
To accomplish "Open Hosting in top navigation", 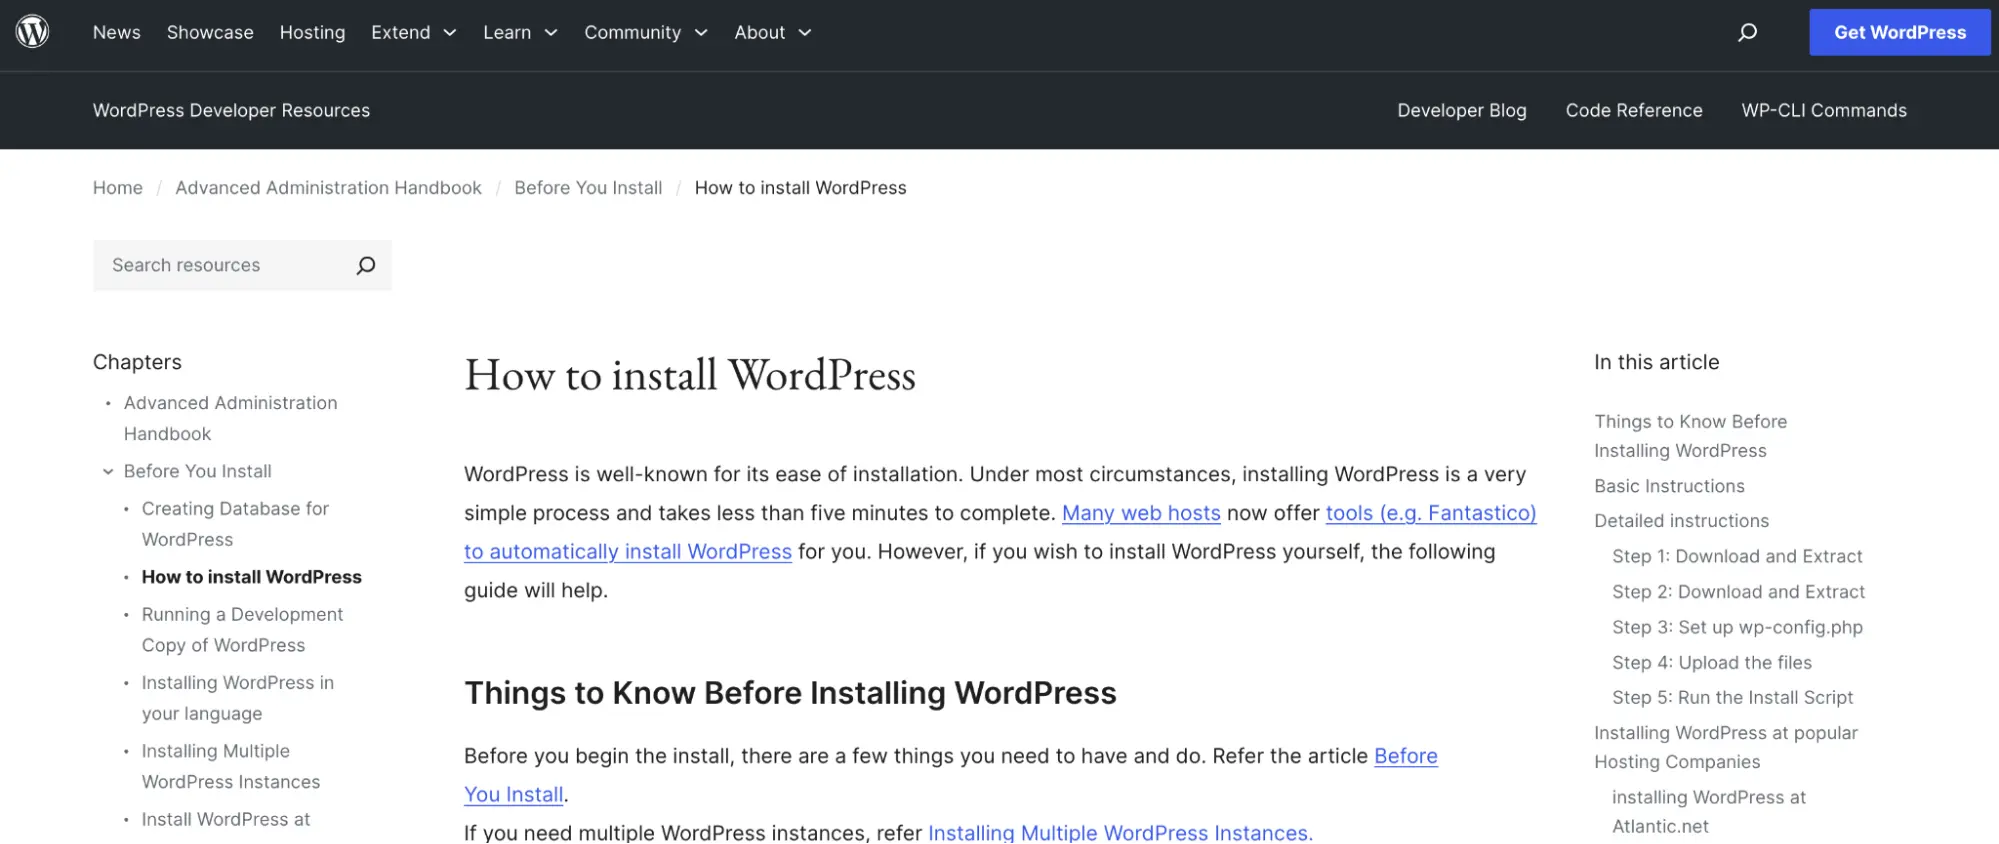I will 312,32.
